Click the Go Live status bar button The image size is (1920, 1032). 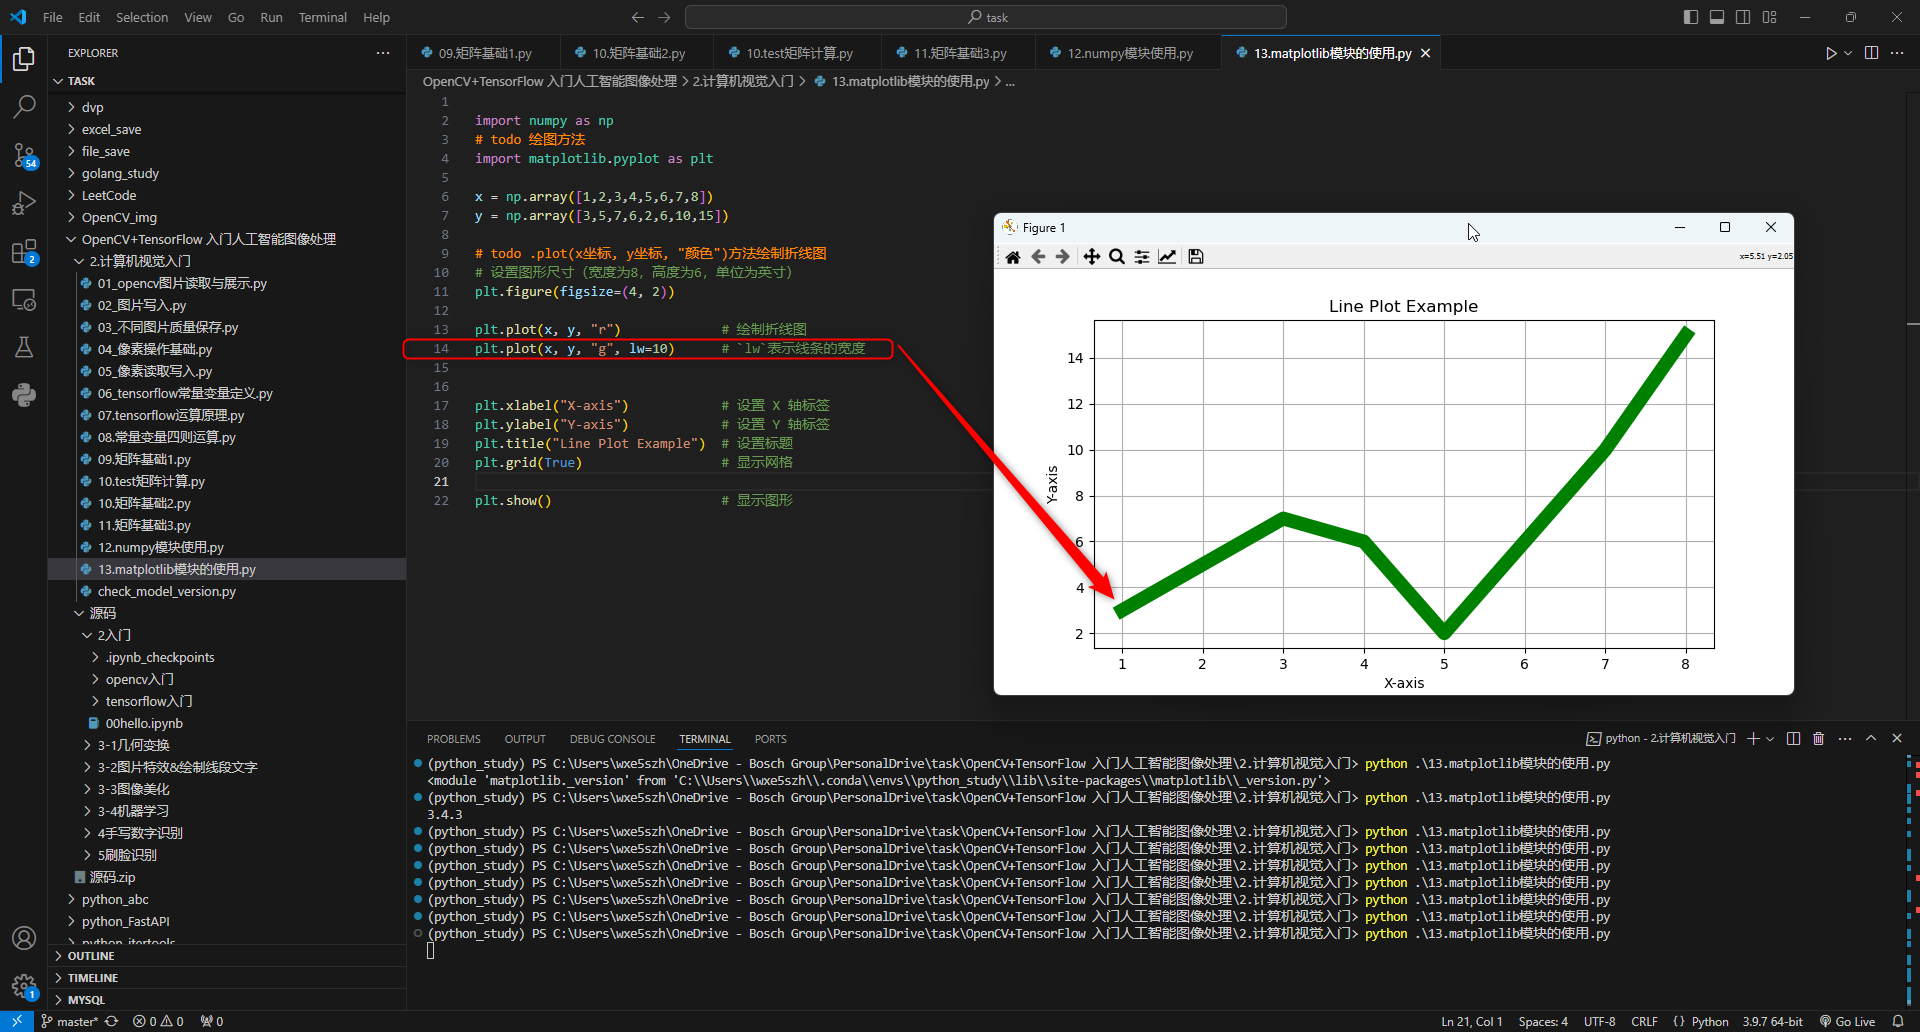click(x=1847, y=1021)
